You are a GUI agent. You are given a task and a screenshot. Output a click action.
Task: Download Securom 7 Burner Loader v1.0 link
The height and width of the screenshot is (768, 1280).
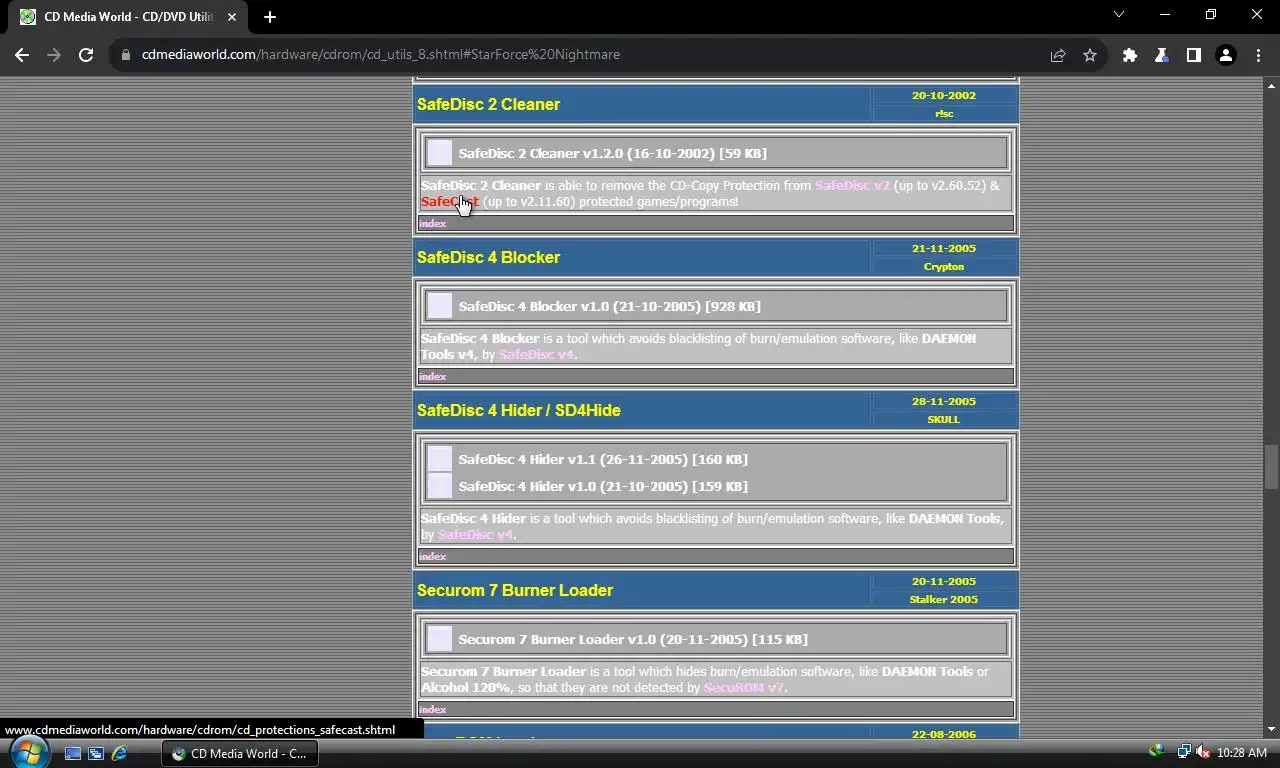tap(633, 639)
